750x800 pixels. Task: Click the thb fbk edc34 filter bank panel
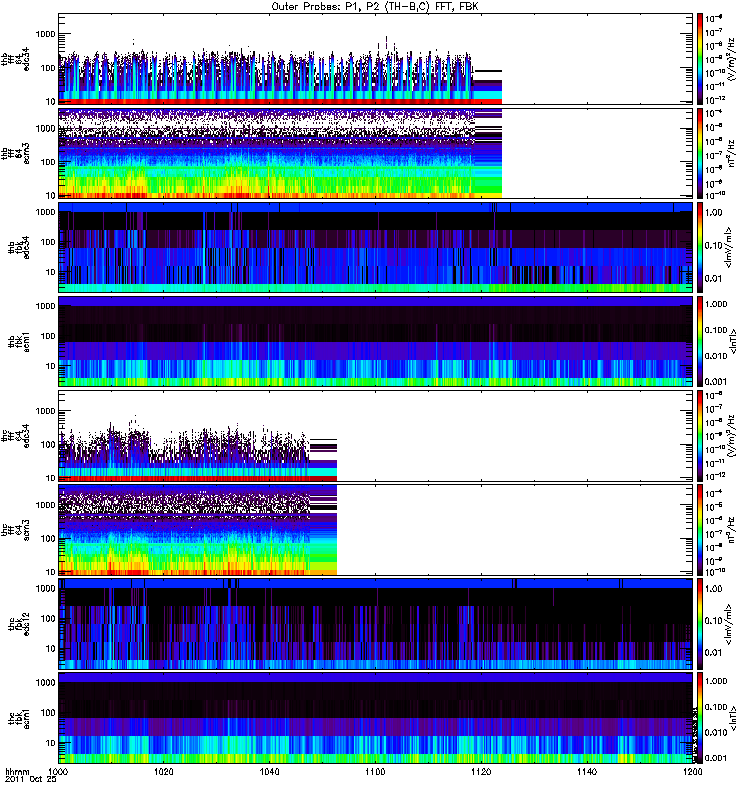(x=375, y=247)
